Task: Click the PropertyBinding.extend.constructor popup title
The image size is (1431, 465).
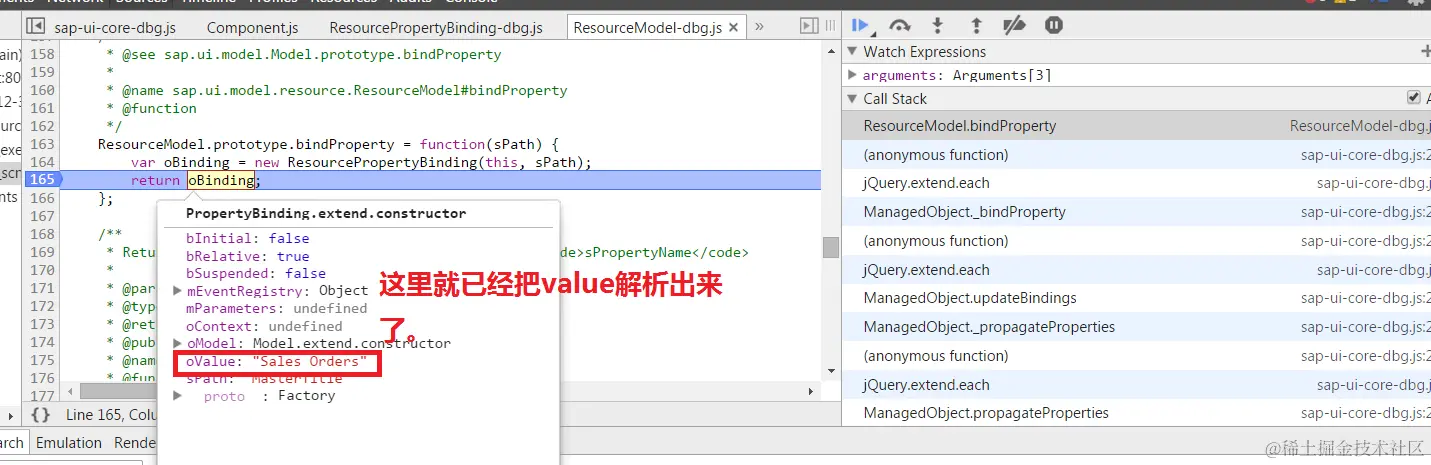Action: click(x=325, y=213)
